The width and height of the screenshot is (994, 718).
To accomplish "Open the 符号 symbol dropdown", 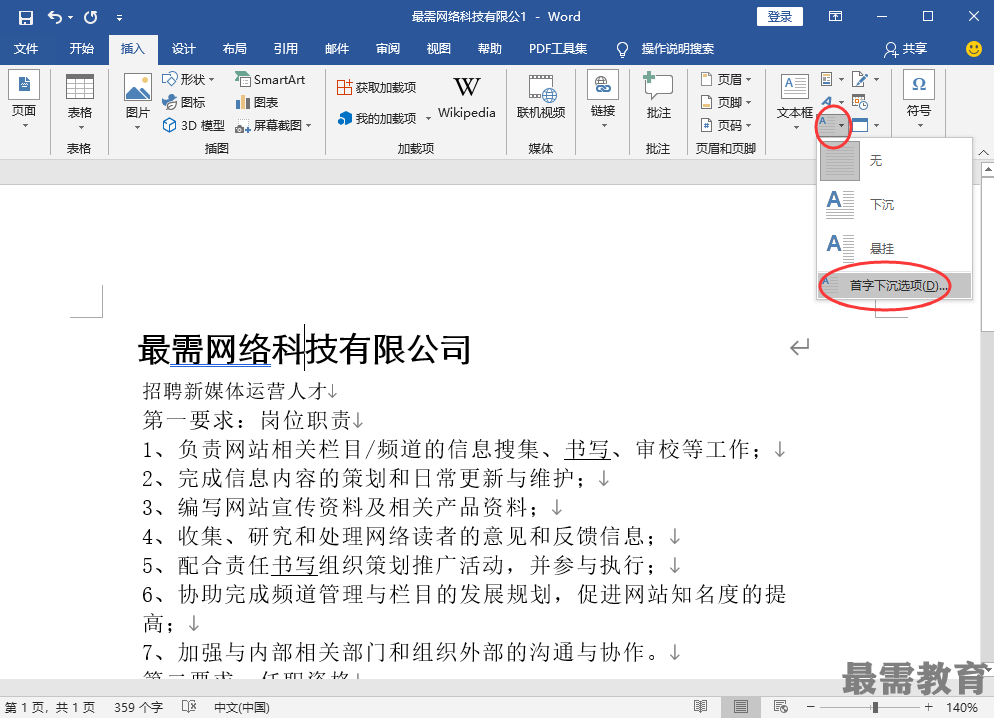I will pos(919,100).
